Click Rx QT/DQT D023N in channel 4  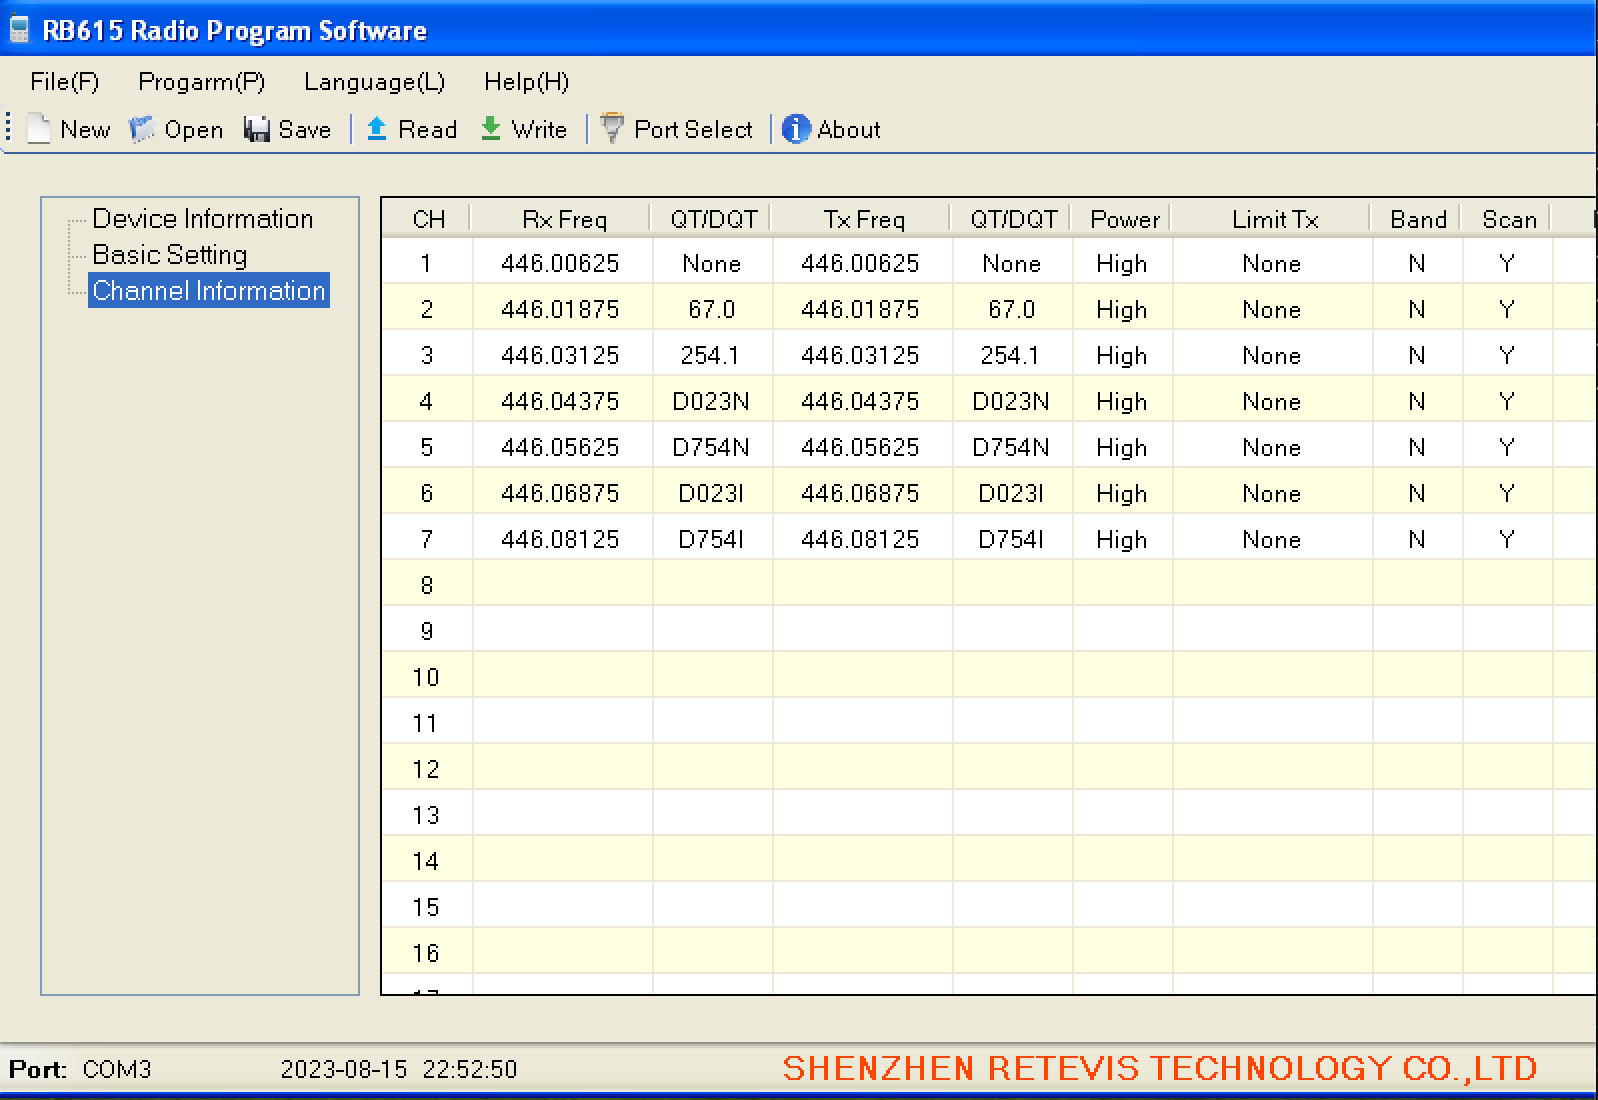point(711,401)
